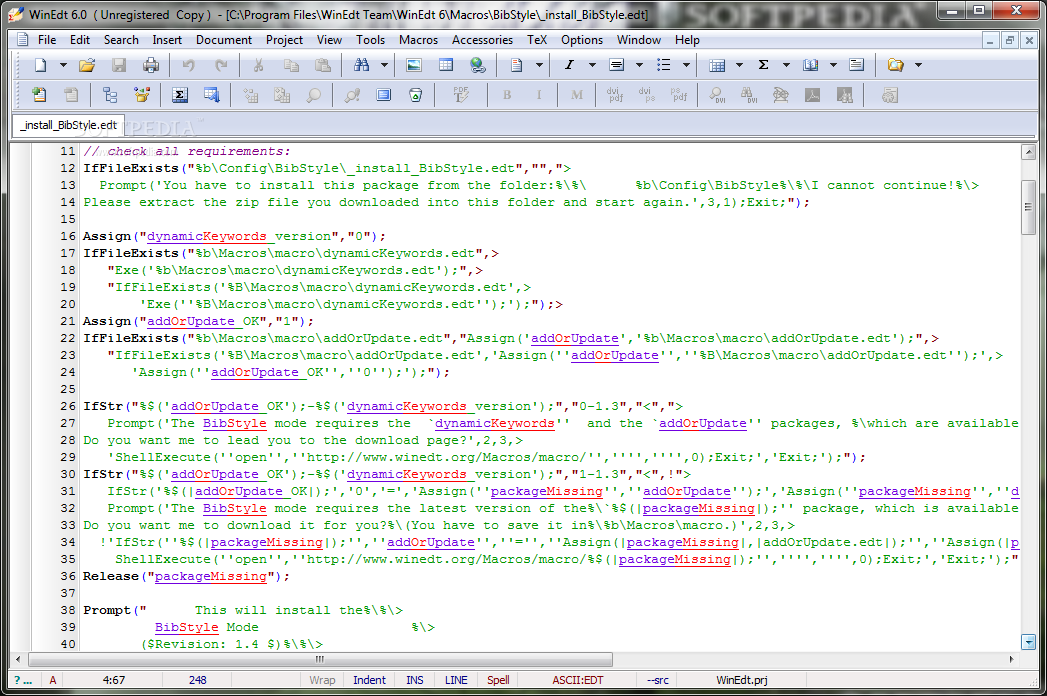Expand the tabular dropdown arrow

pyautogui.click(x=739, y=65)
